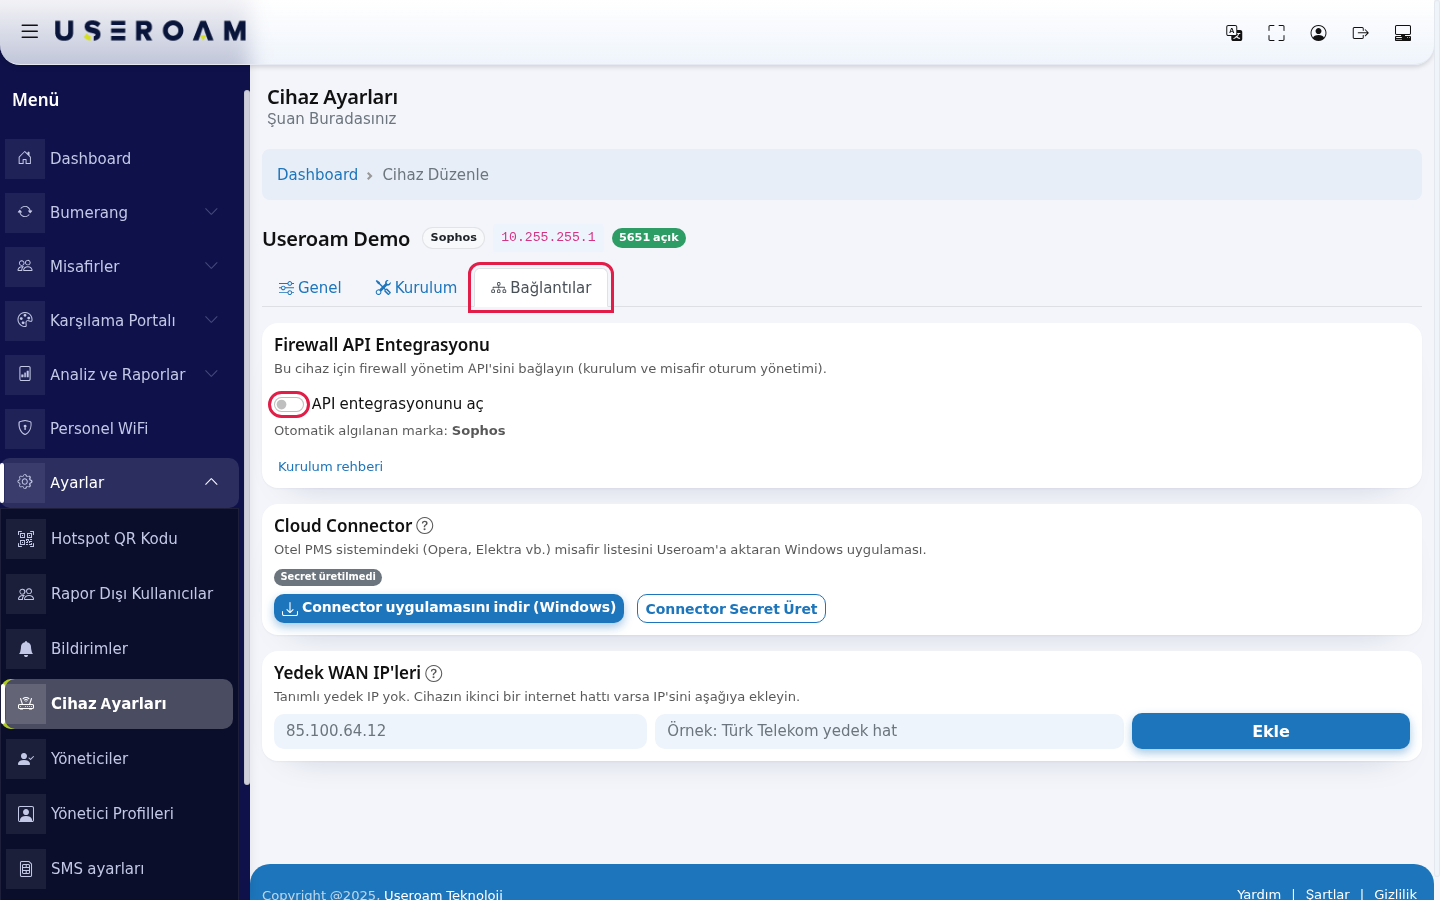Open Yönetici Profilleri menu item
This screenshot has width=1440, height=900.
(118, 814)
